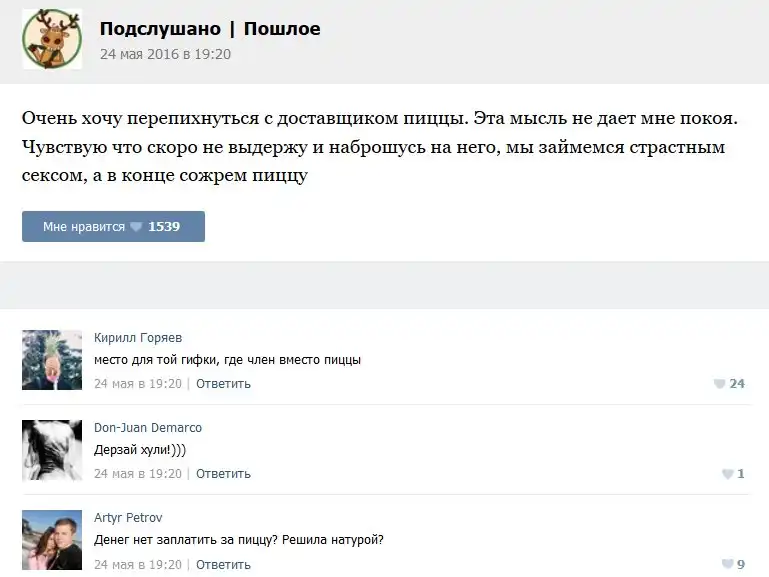Click the name Artyr Petrov

pyautogui.click(x=128, y=518)
